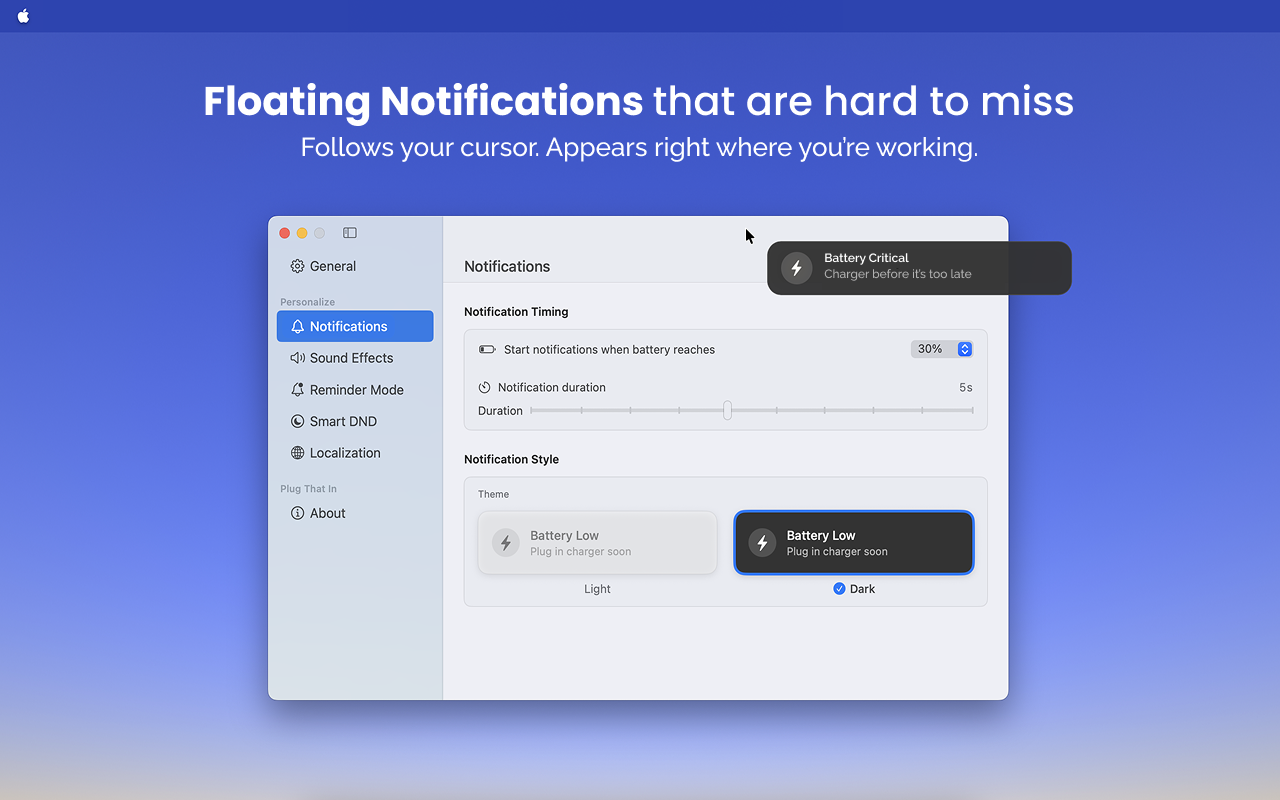Click the About info icon
1280x800 pixels.
tap(297, 513)
